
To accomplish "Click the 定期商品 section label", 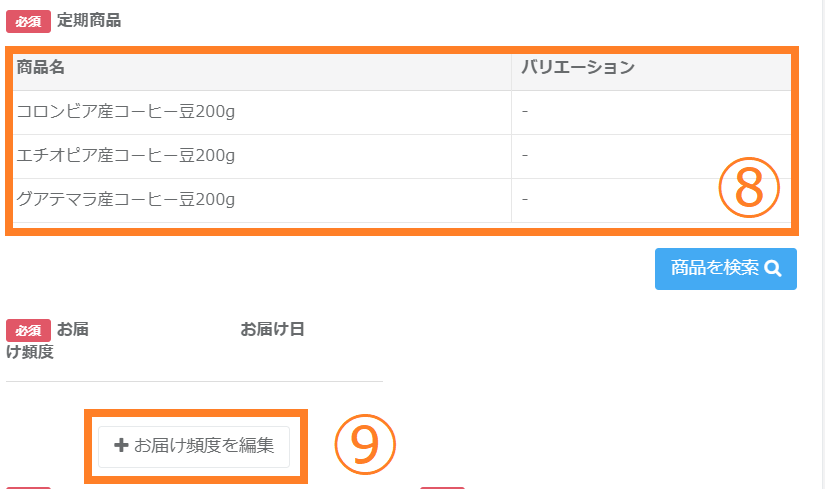I will (x=89, y=20).
